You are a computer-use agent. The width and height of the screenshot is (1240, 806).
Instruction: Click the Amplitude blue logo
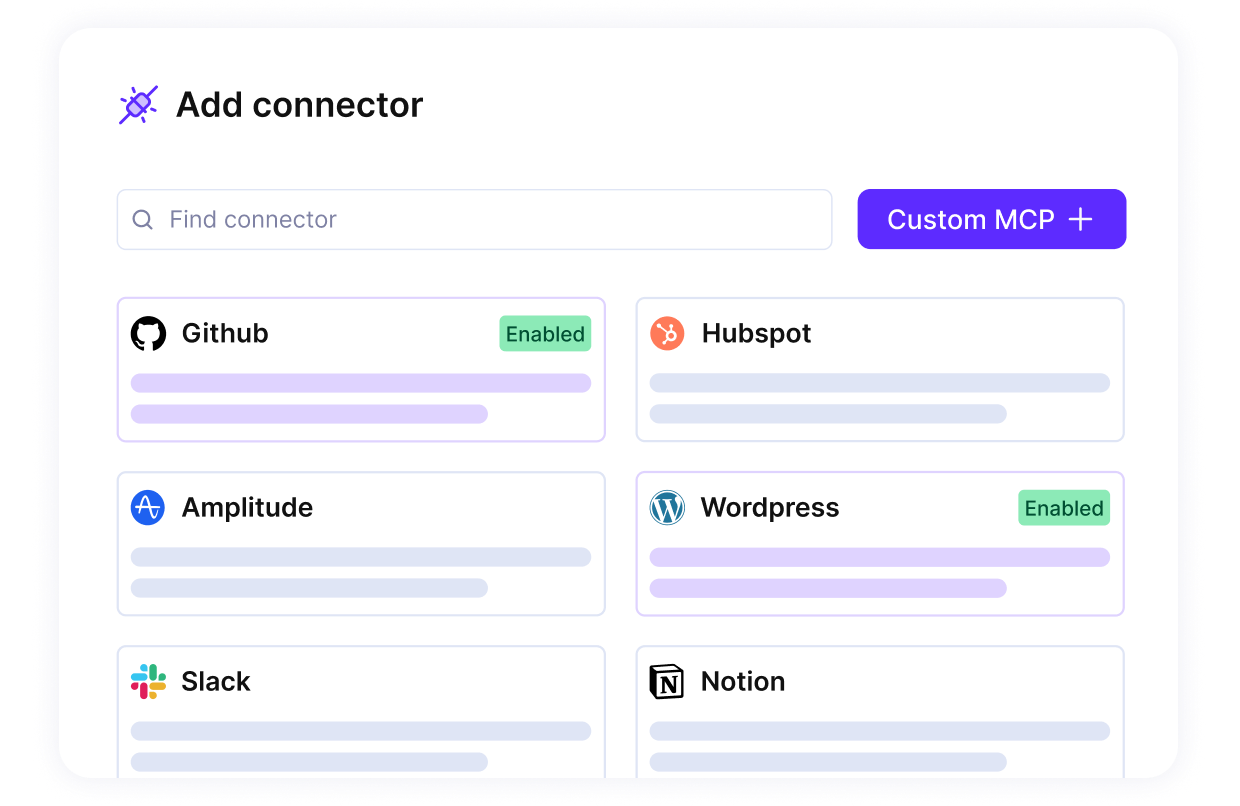[148, 507]
